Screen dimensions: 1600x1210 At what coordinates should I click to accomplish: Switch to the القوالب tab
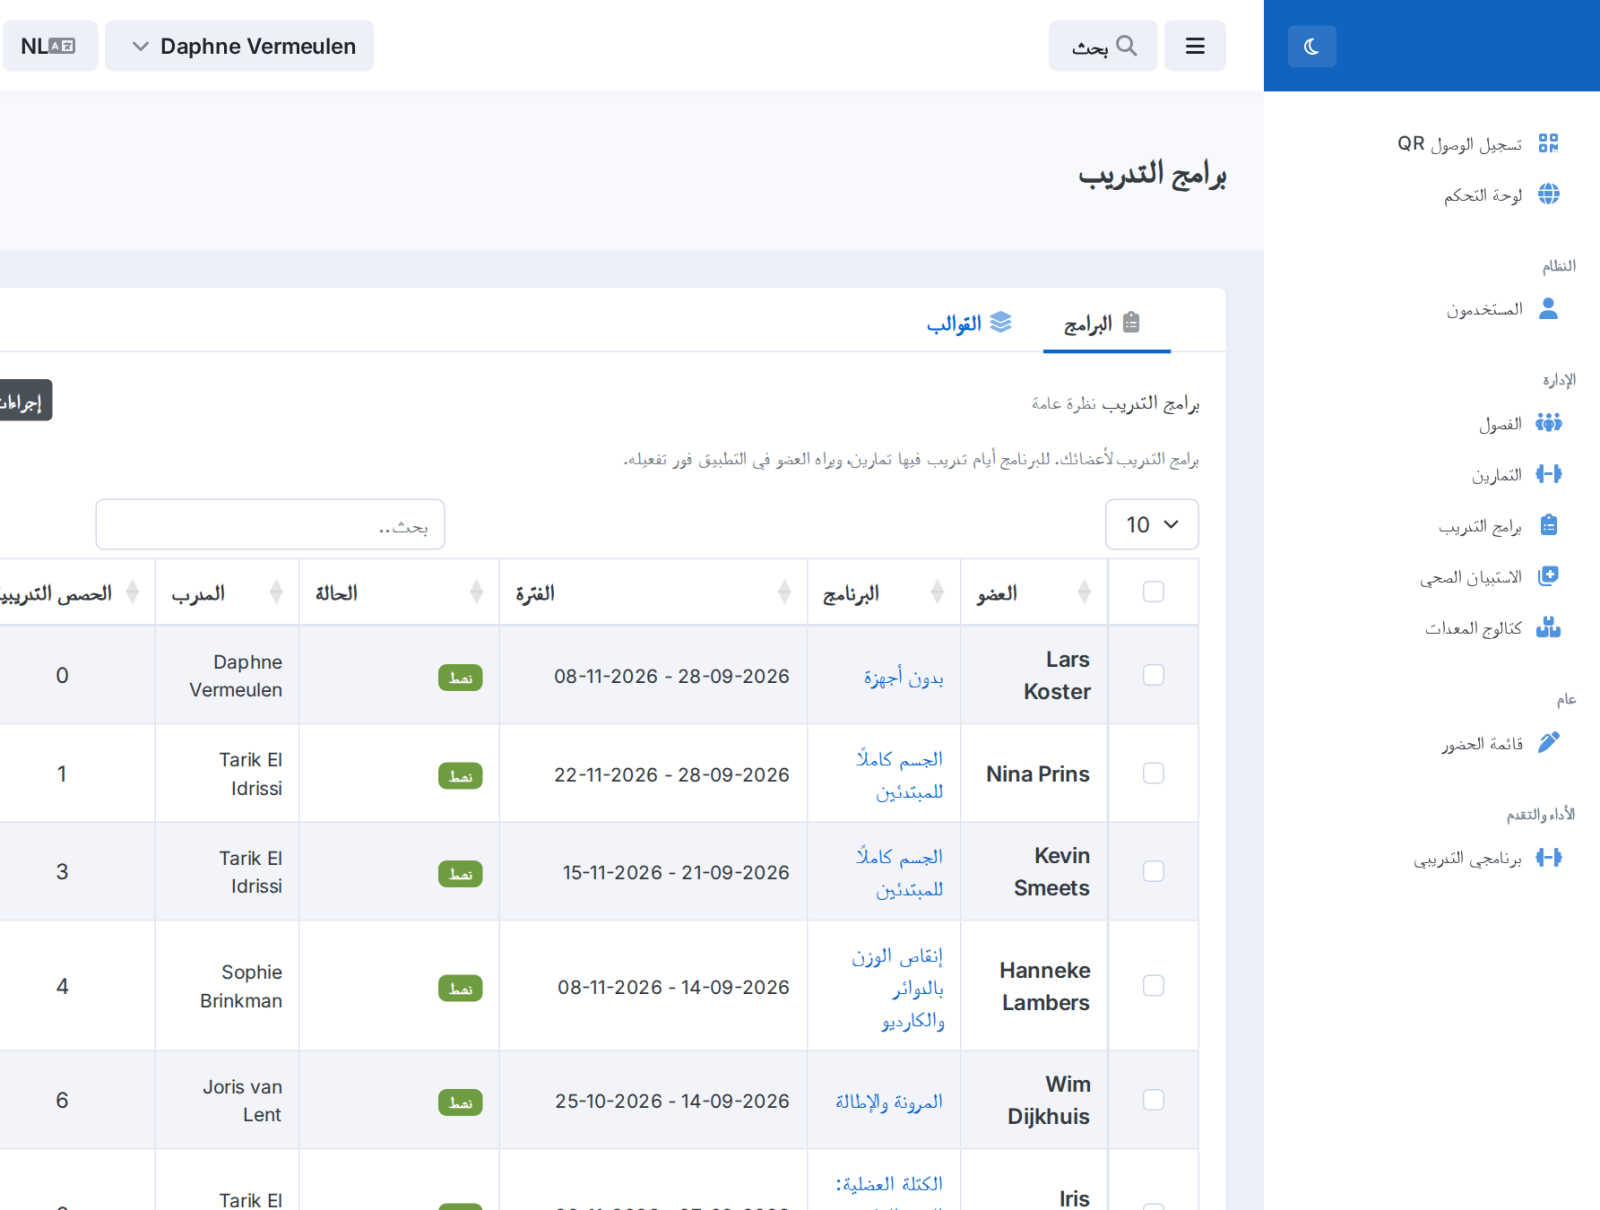pyautogui.click(x=969, y=323)
